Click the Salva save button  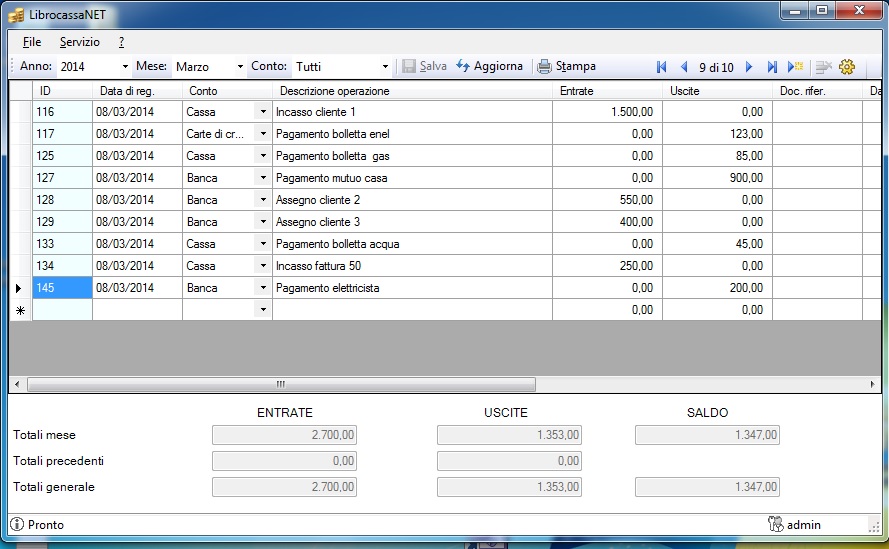pos(424,66)
